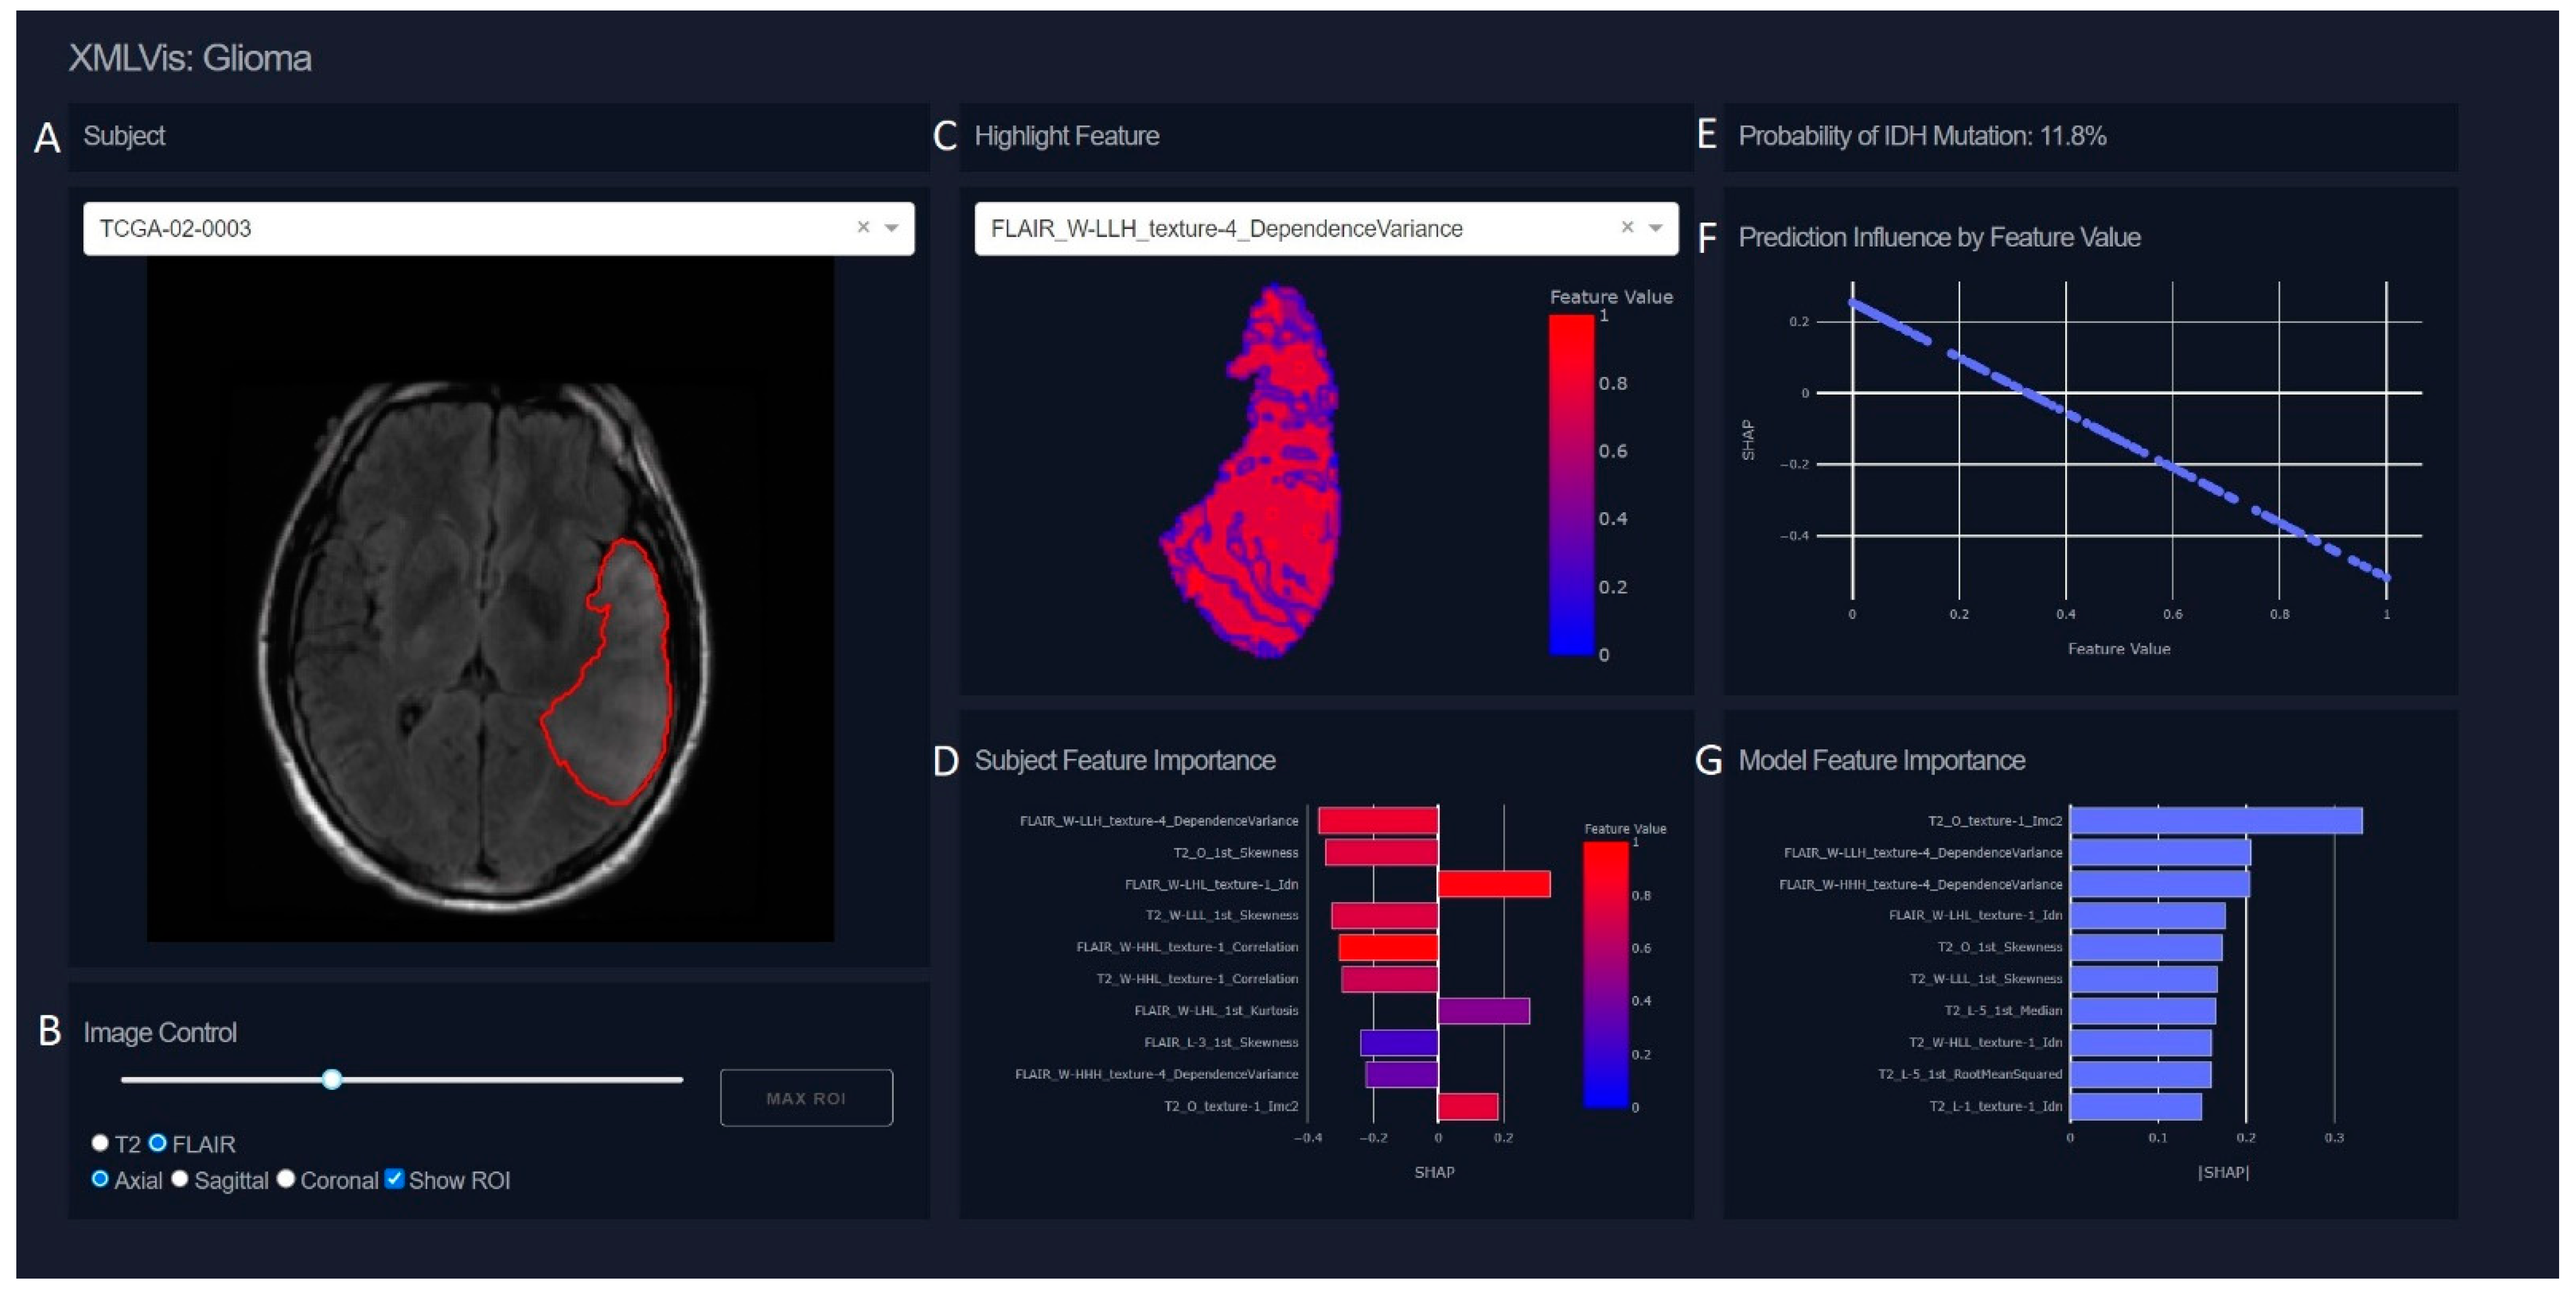Clear the TCGA-02-0003 subject selection
Image resolution: width=2576 pixels, height=1292 pixels.
(863, 227)
